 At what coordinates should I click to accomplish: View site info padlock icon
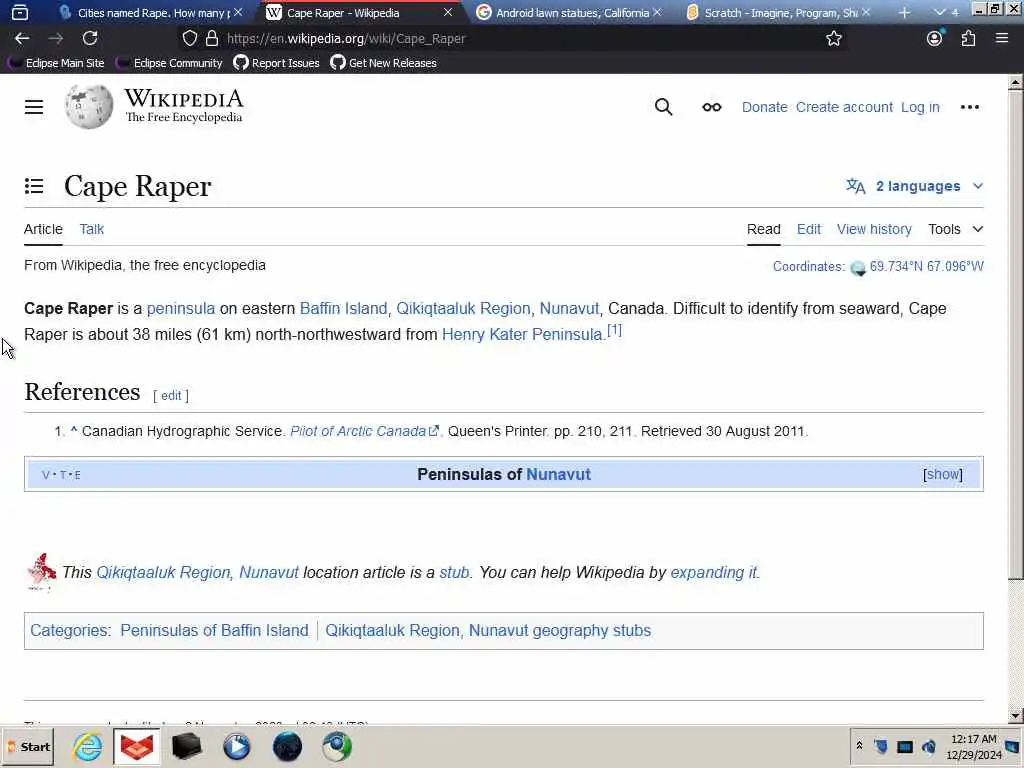tap(212, 39)
